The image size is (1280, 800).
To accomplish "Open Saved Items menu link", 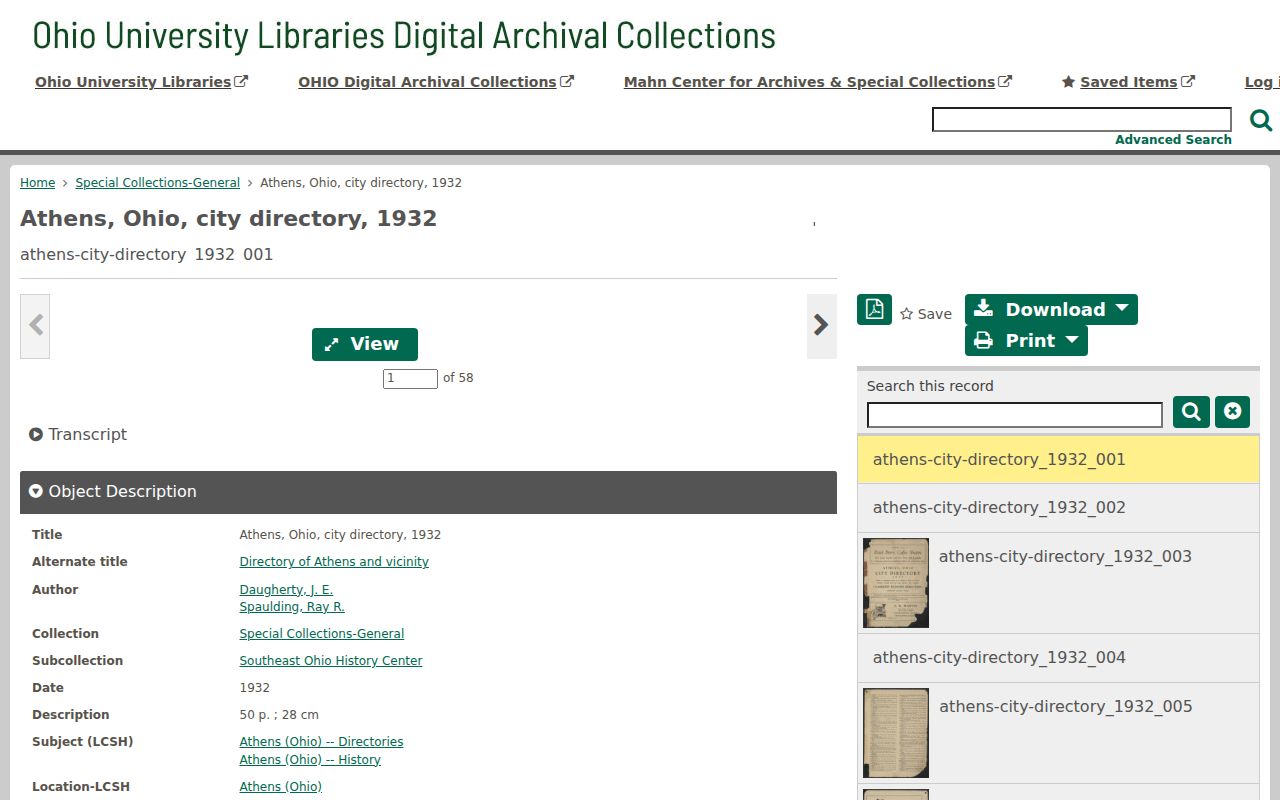I will (x=1128, y=82).
